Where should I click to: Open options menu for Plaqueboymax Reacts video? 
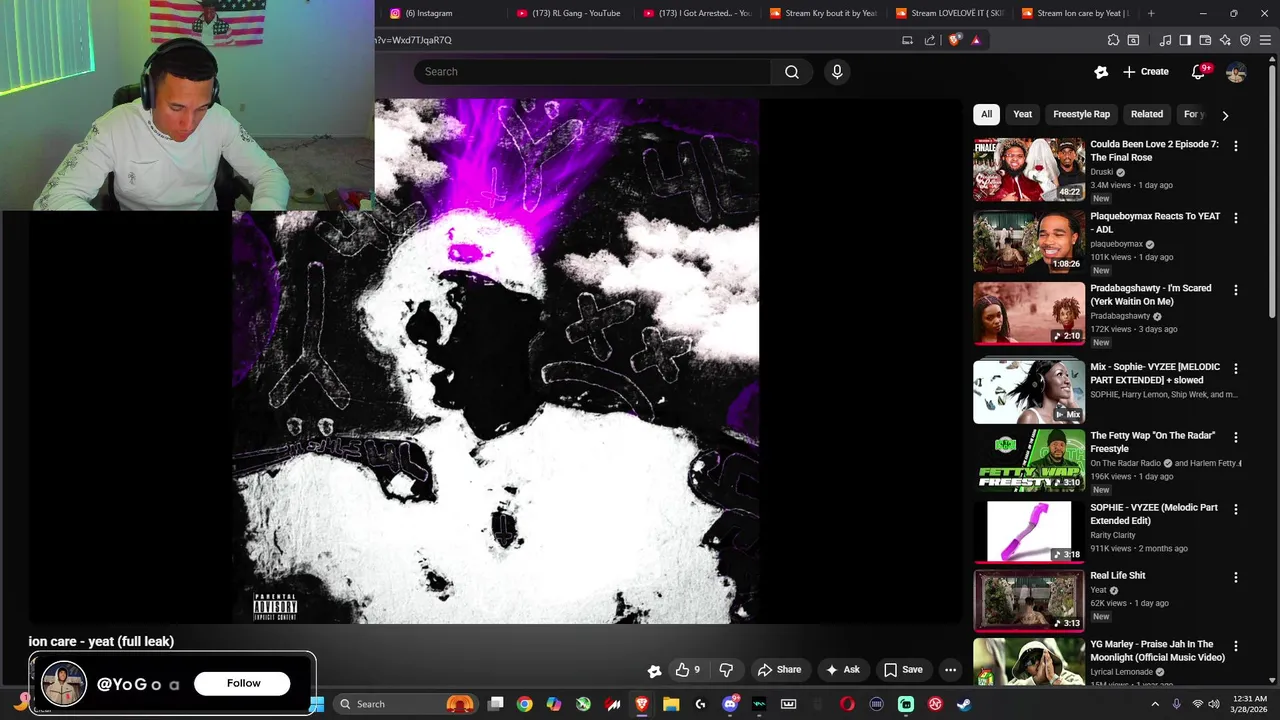click(x=1236, y=218)
